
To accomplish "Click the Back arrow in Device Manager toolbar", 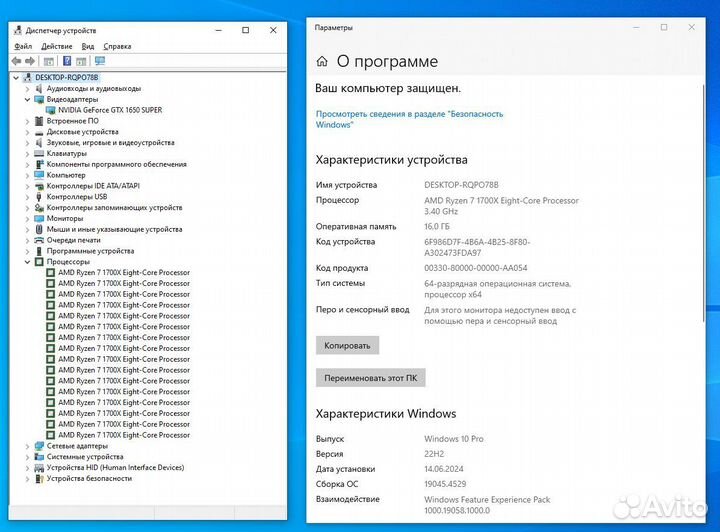I will tap(17, 61).
